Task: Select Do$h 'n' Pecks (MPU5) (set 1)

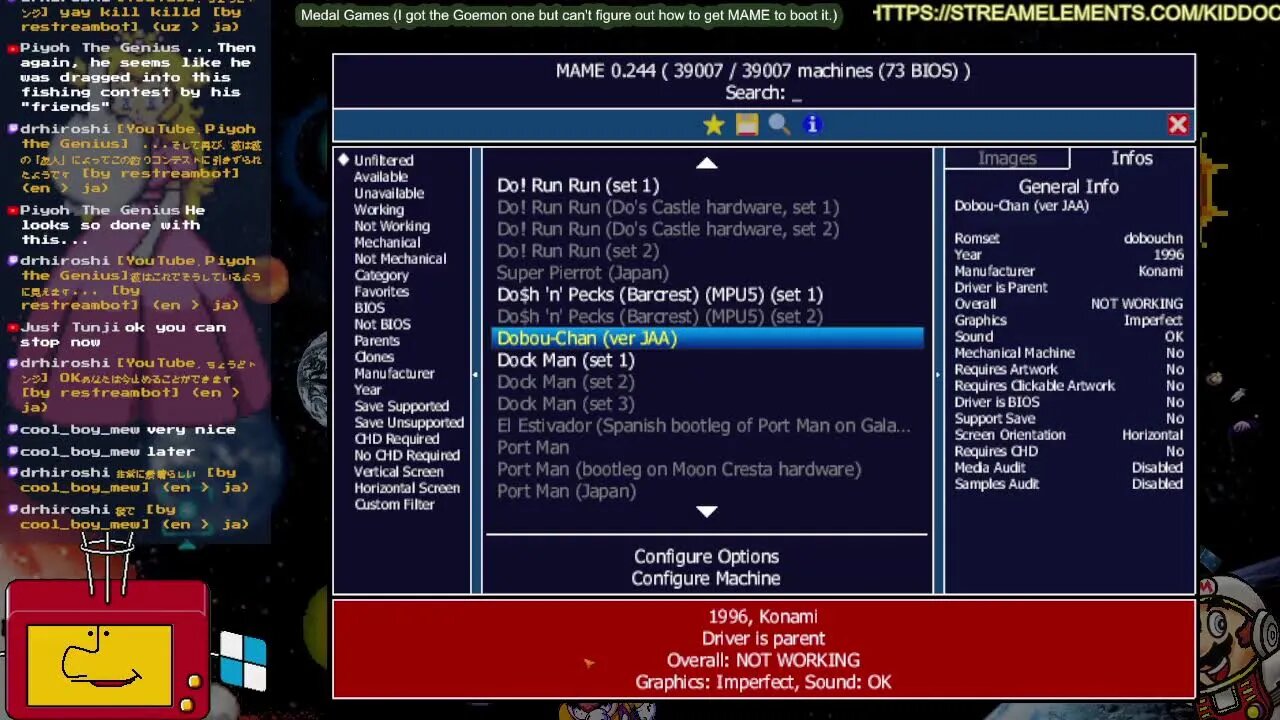Action: coord(707,295)
